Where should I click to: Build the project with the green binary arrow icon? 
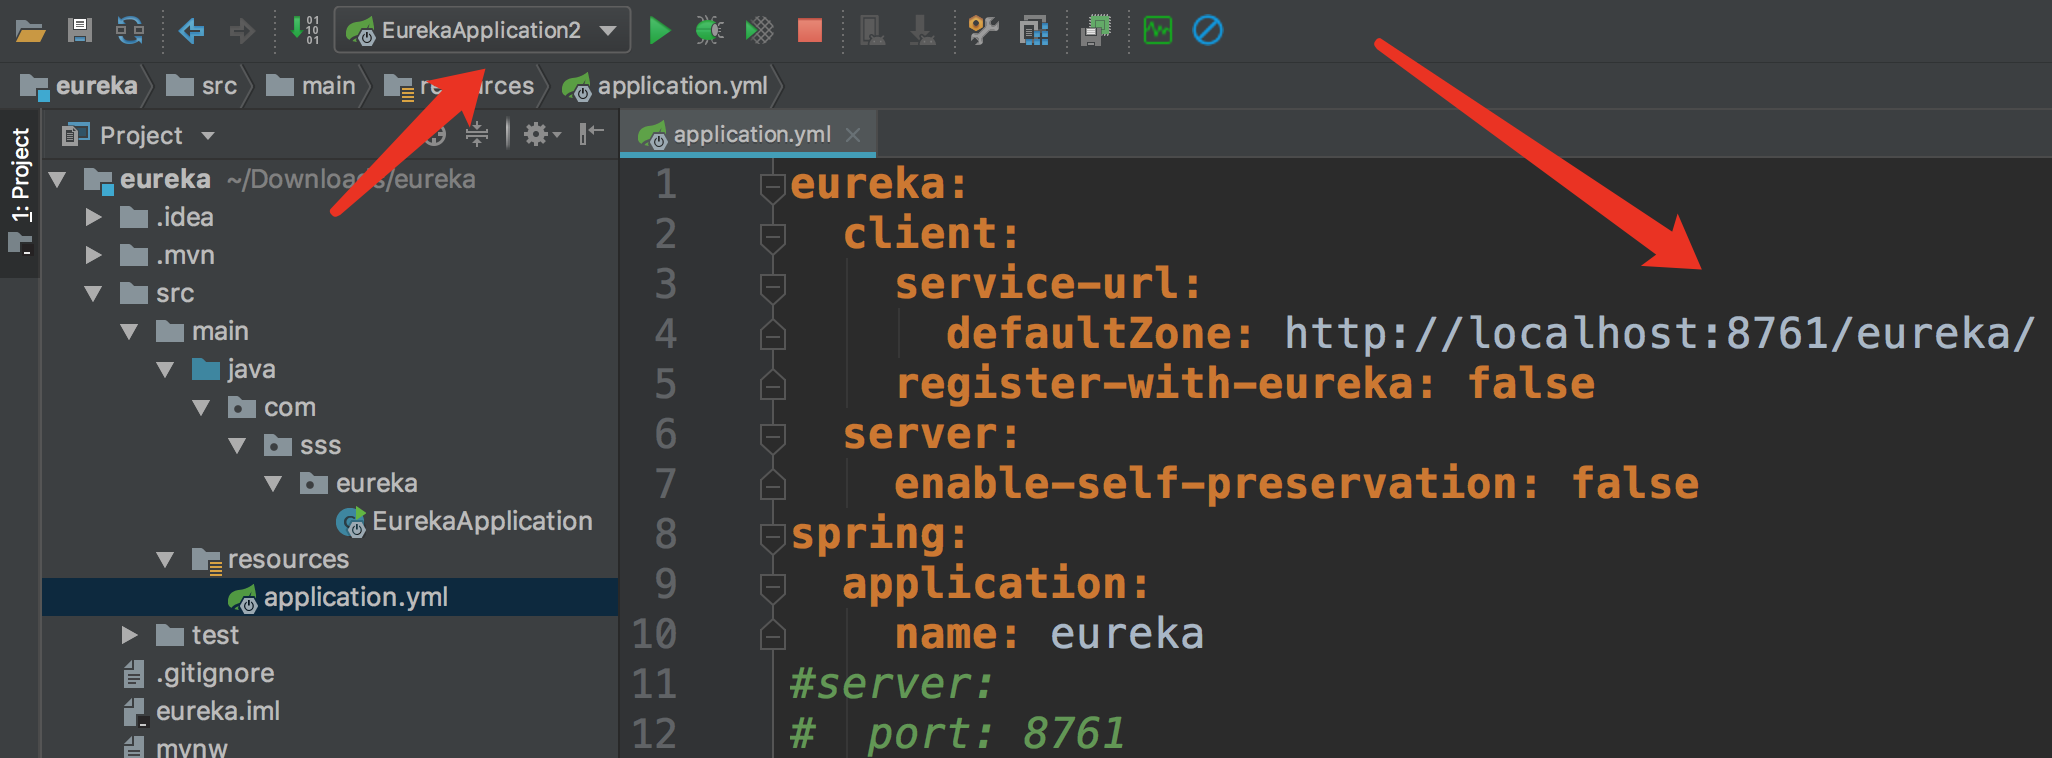(x=305, y=30)
